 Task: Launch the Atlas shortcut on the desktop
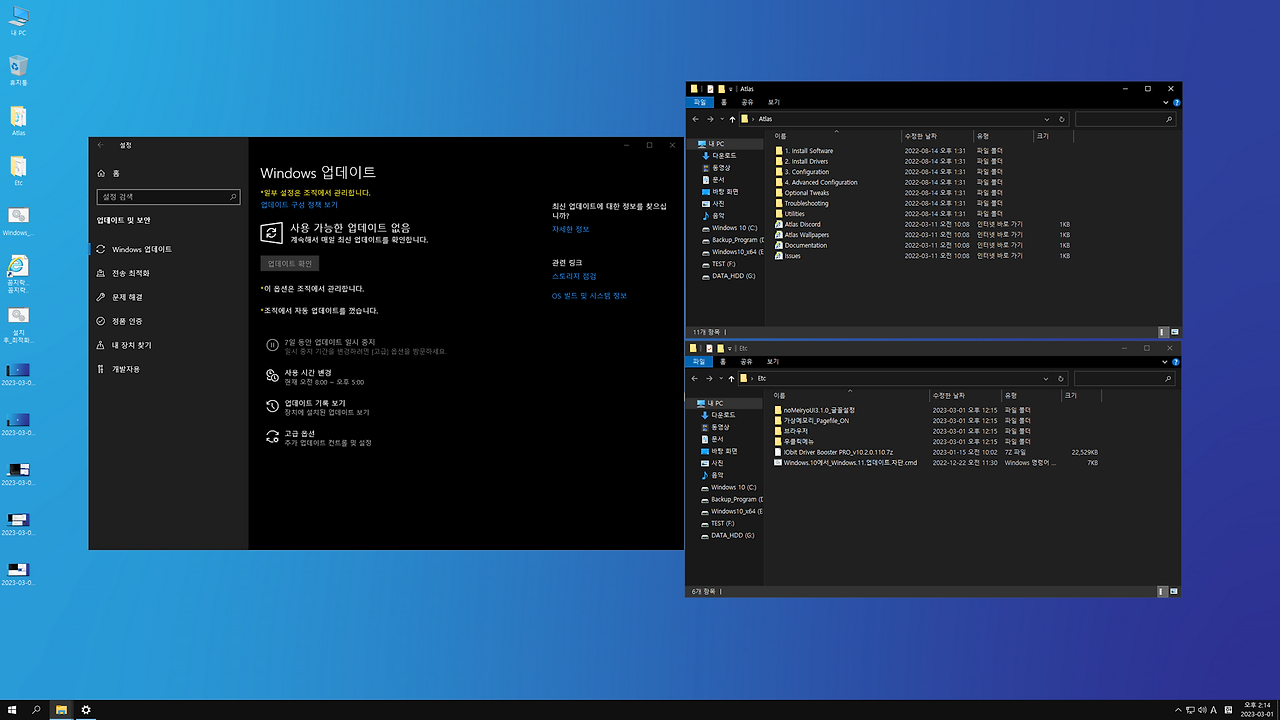pyautogui.click(x=17, y=117)
